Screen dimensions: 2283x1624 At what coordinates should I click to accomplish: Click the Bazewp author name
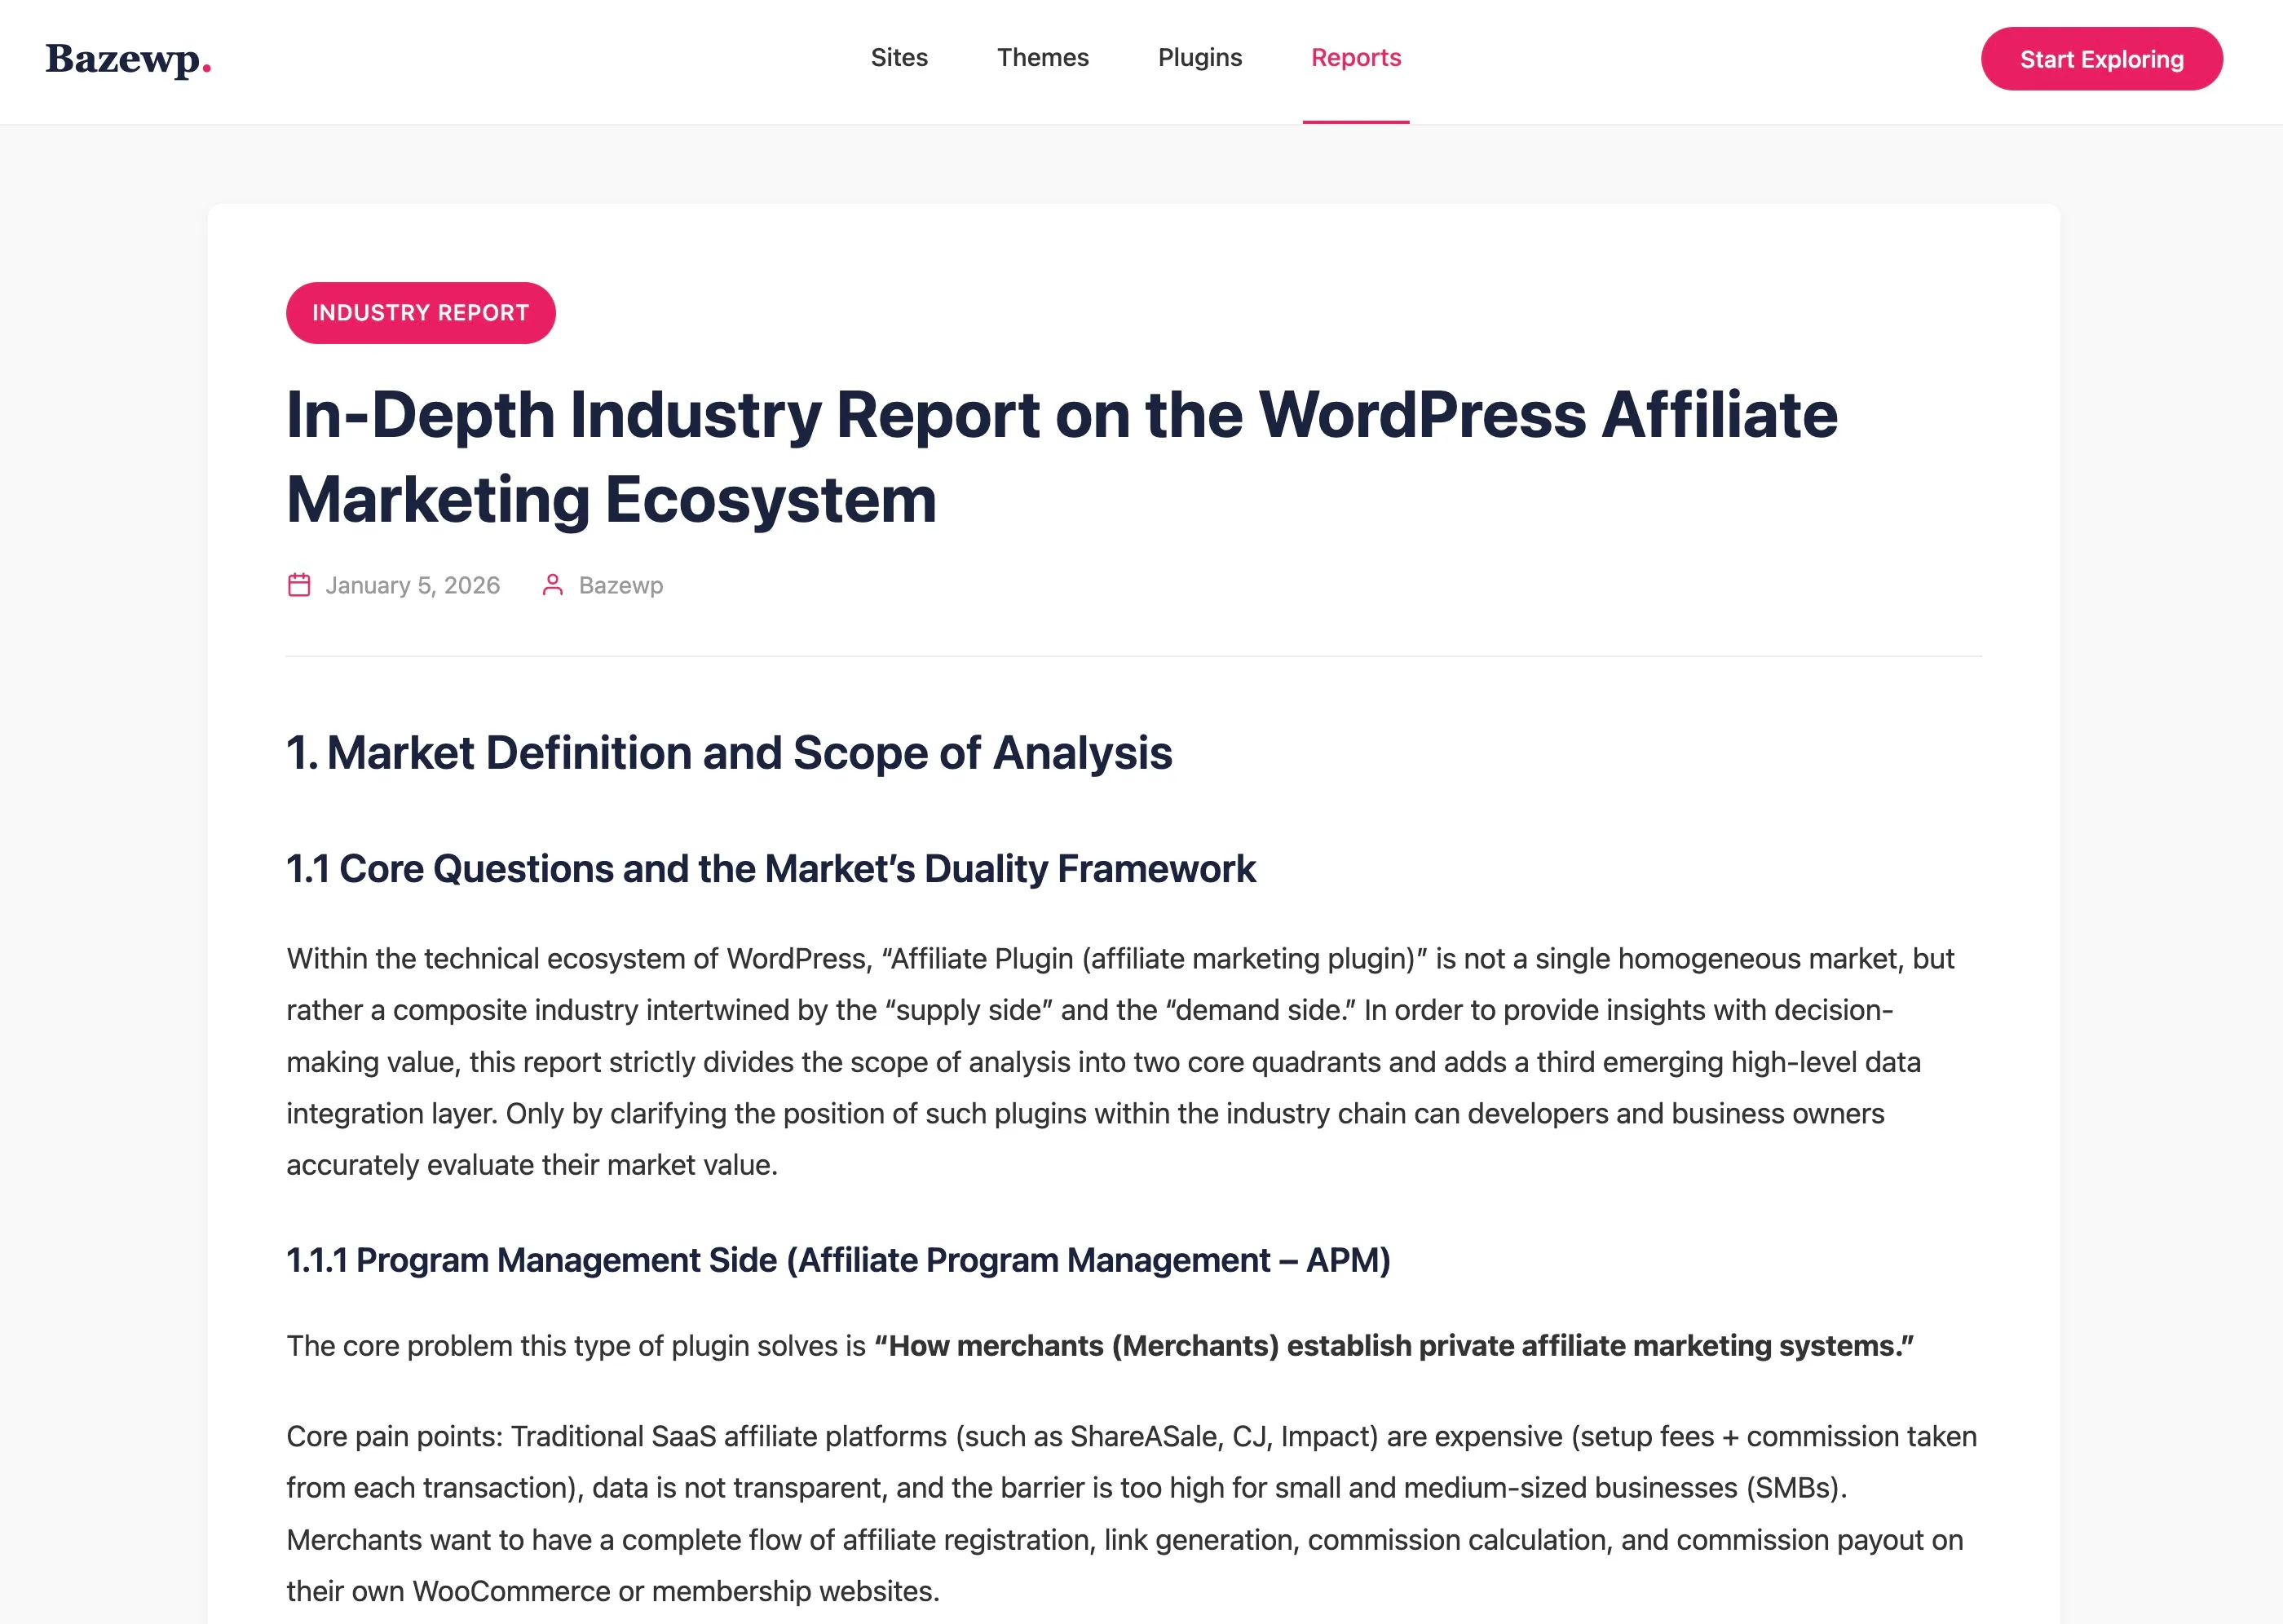(620, 586)
